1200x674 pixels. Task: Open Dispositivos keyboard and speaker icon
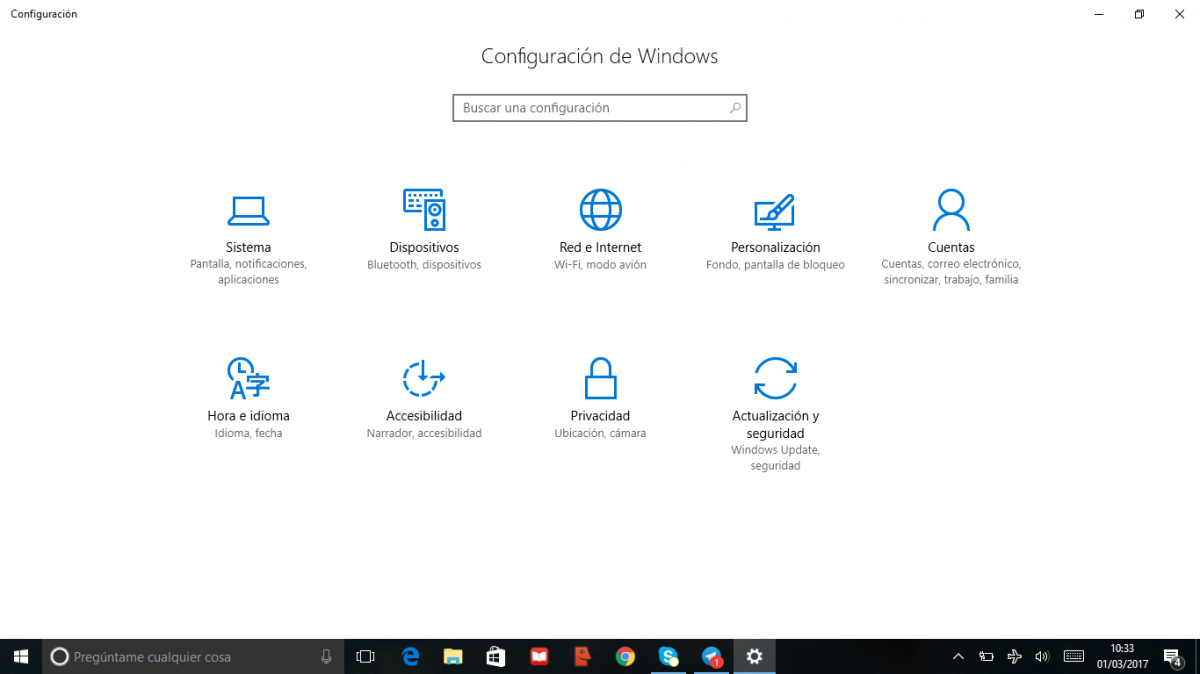point(424,210)
